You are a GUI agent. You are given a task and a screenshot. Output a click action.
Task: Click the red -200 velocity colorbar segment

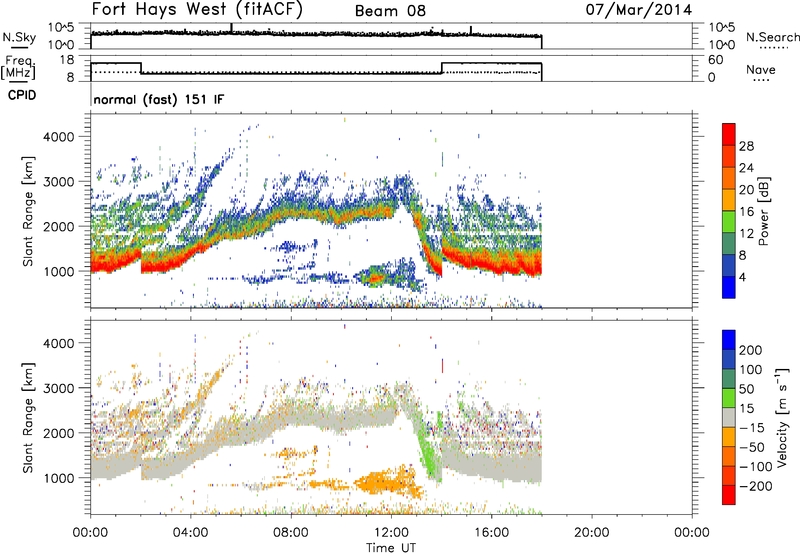click(729, 495)
